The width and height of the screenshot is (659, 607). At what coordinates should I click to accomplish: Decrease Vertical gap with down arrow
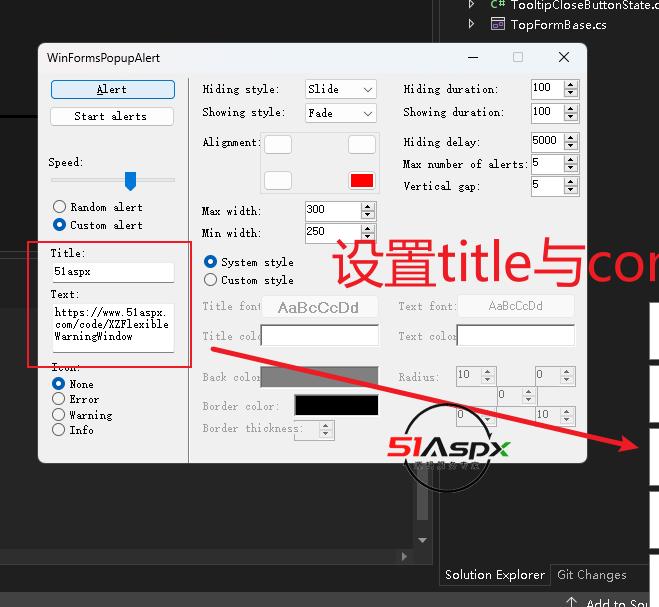pyautogui.click(x=570, y=190)
